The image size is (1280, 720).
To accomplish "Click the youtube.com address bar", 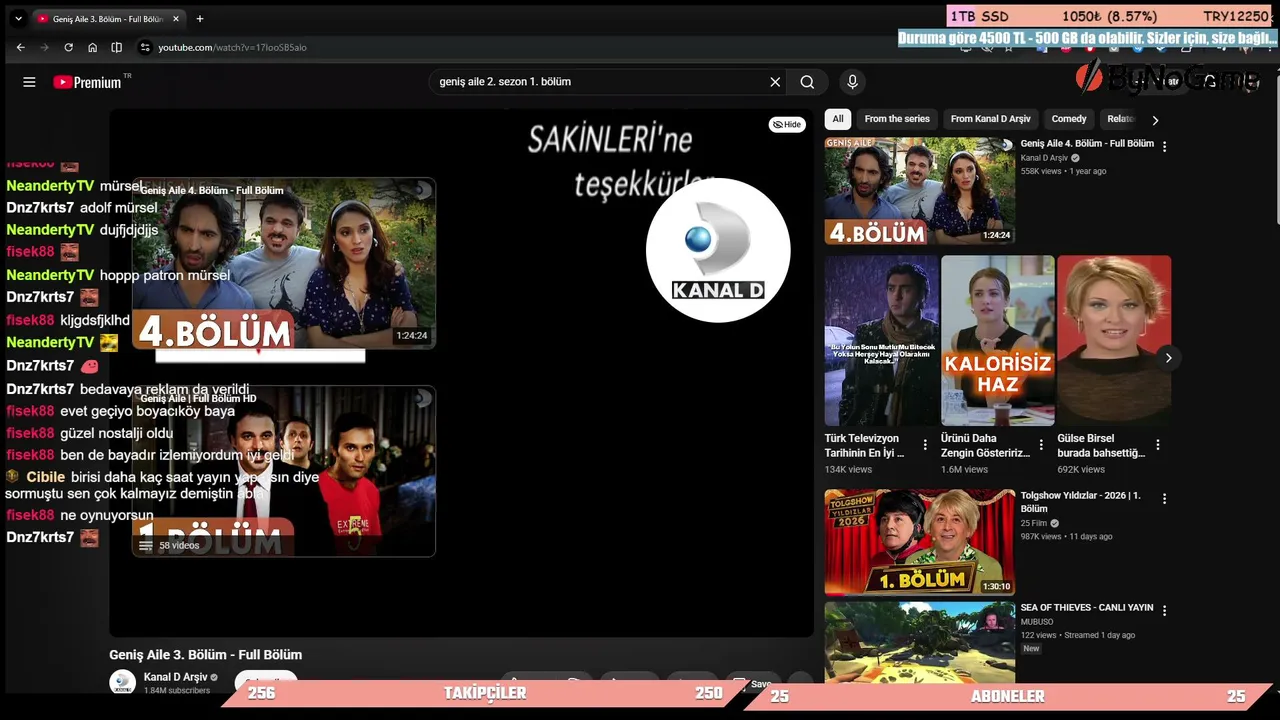I will (232, 47).
